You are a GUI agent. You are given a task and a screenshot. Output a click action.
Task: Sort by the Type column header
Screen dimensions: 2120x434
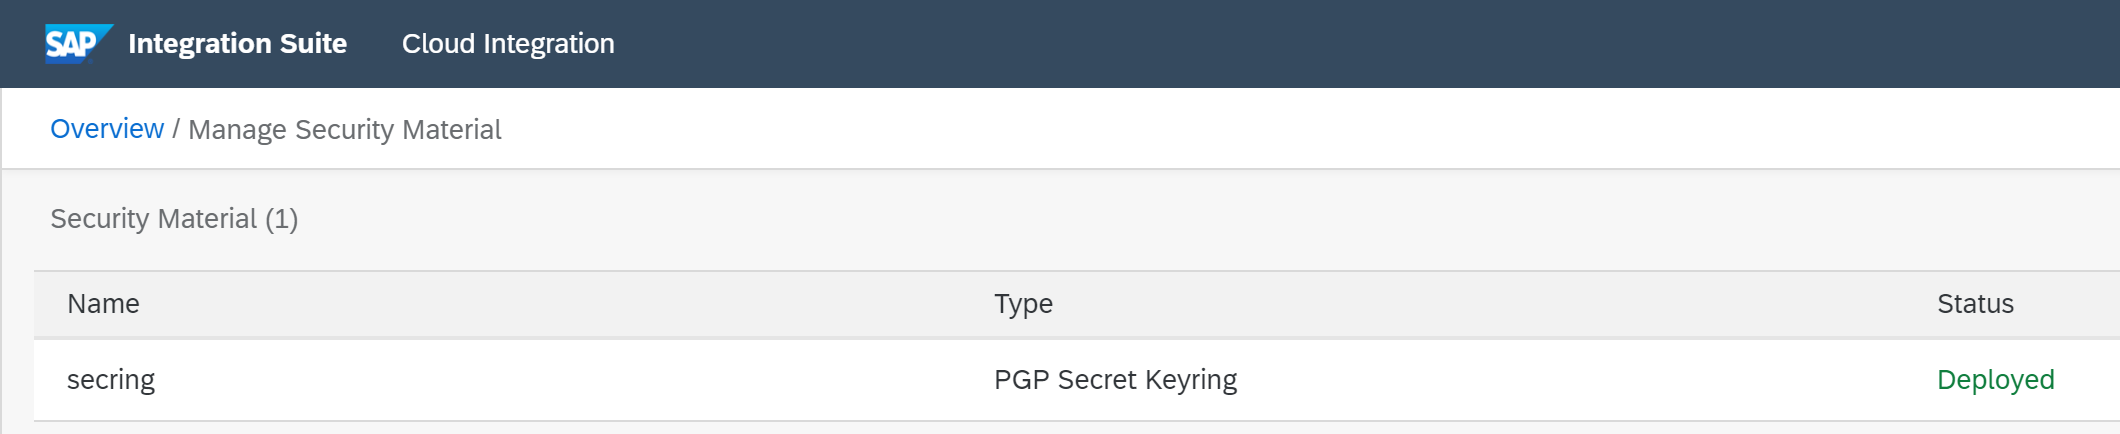pyautogui.click(x=1023, y=304)
